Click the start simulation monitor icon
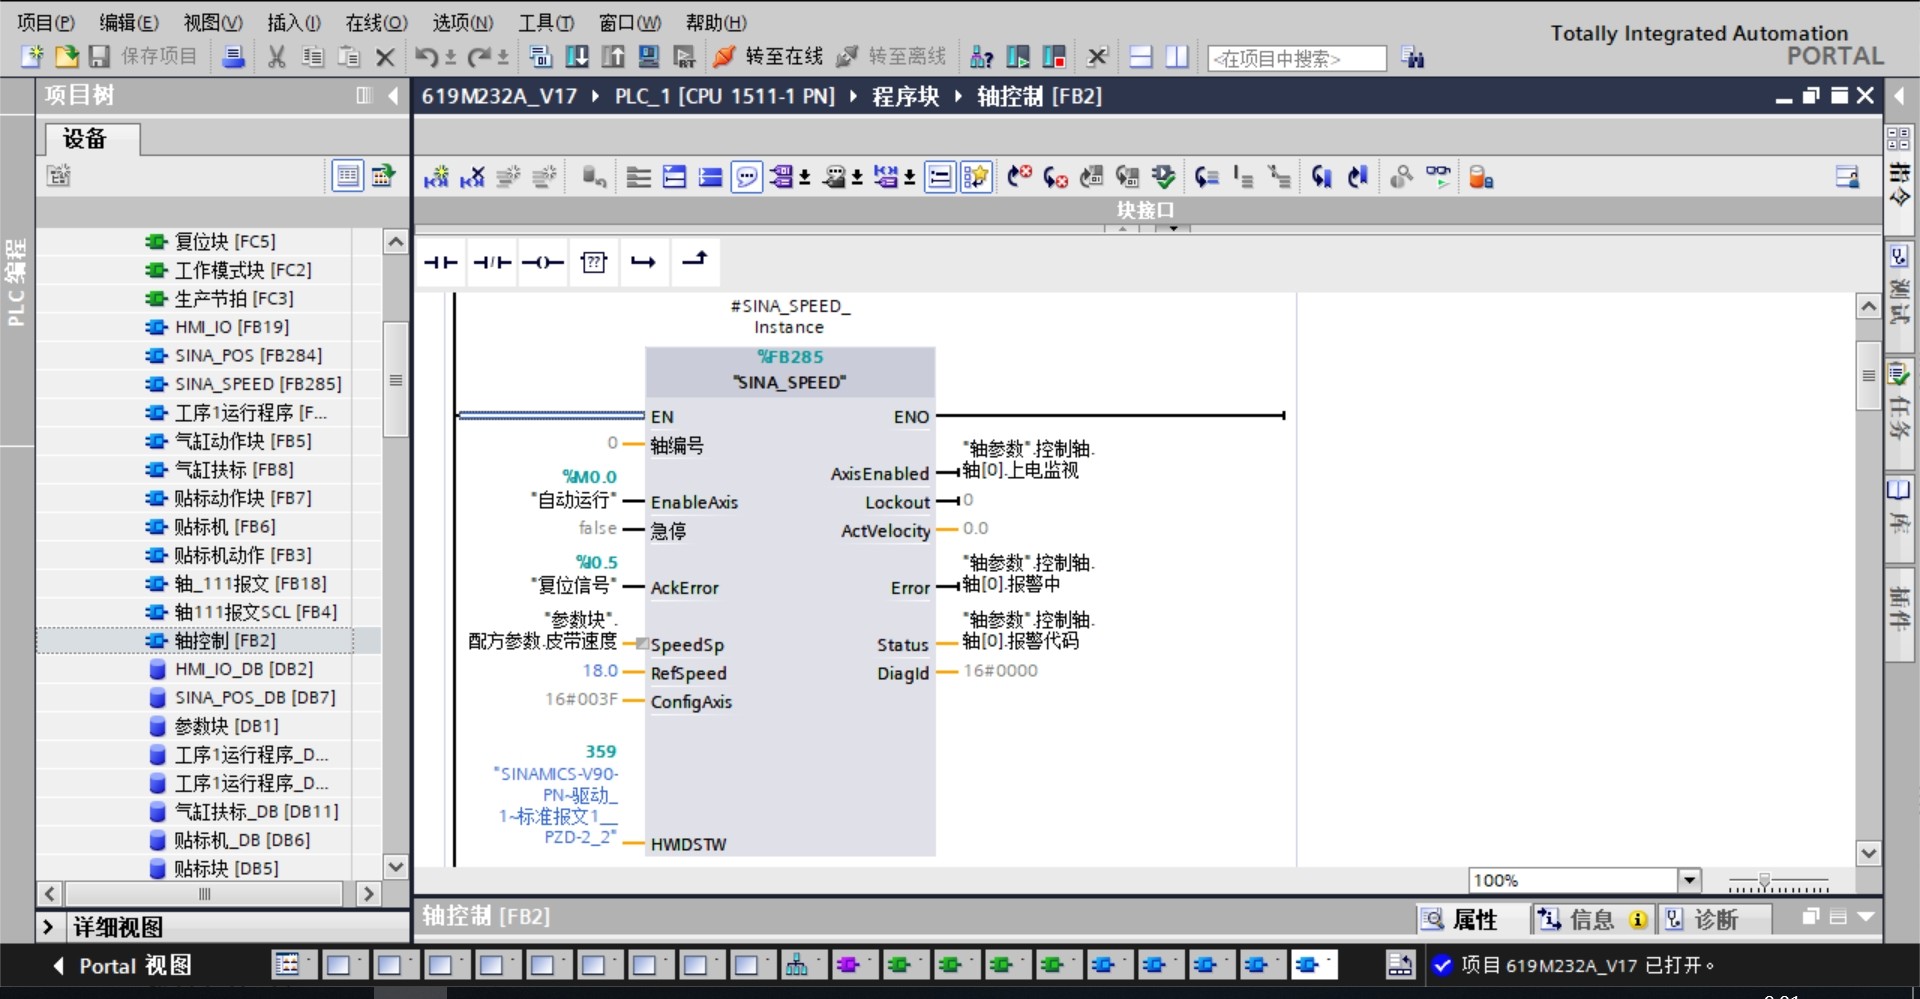The height and width of the screenshot is (999, 1920). [x=649, y=57]
